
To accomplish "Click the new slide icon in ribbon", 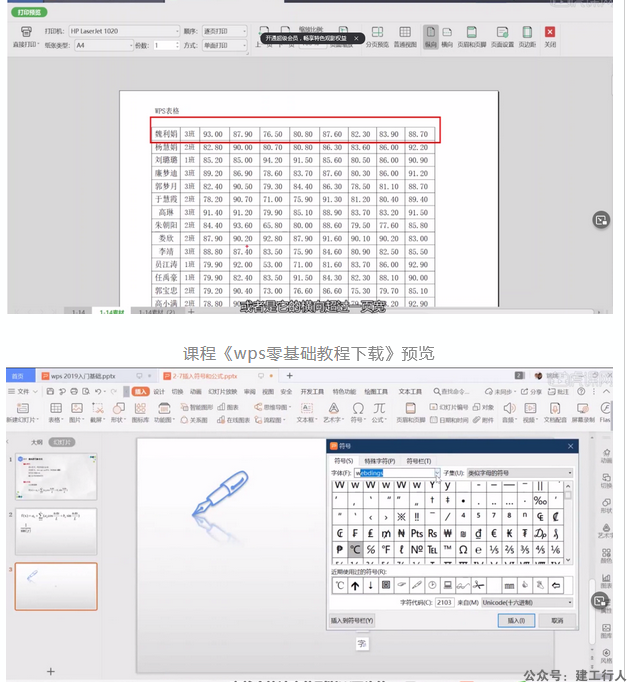I will 22,408.
